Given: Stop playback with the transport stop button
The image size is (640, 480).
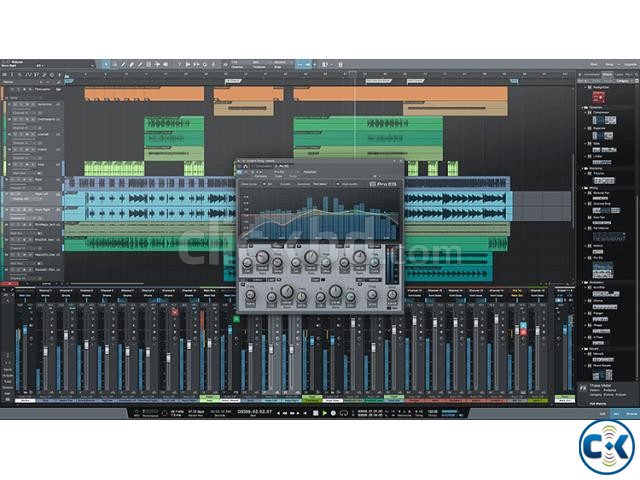Looking at the screenshot, I should pyautogui.click(x=316, y=413).
